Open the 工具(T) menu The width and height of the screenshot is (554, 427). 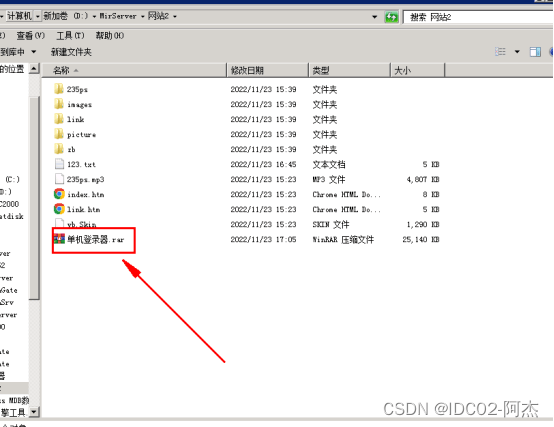(x=70, y=36)
